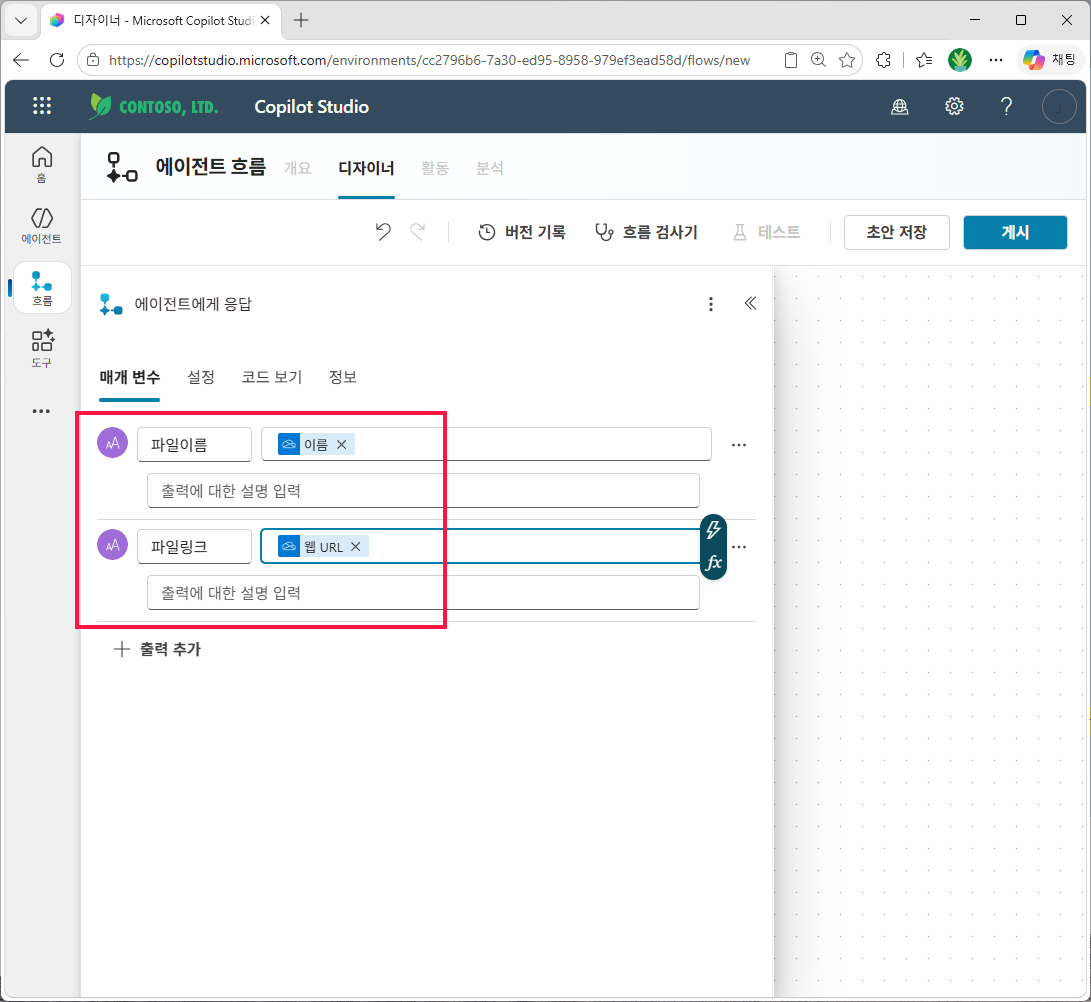Click the value field containing 웹 URL token
Viewport: 1091px width, 1002px height.
(x=480, y=547)
